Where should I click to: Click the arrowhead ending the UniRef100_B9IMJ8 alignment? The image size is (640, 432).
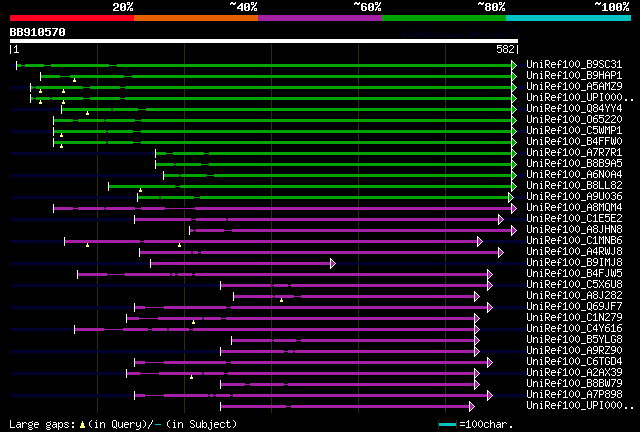tap(333, 263)
